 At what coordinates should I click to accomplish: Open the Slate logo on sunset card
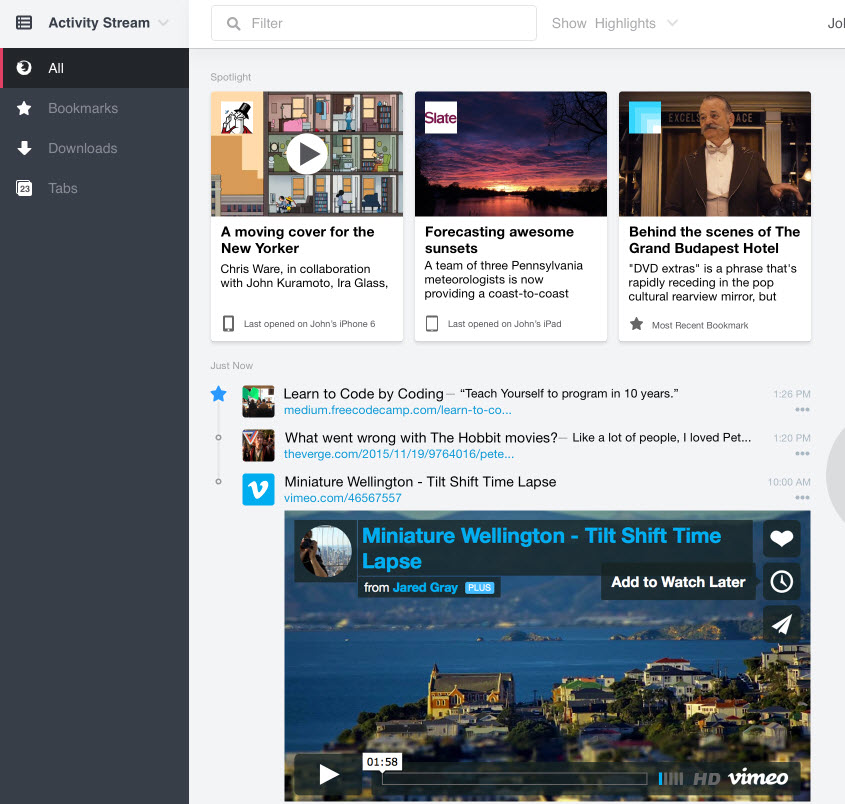pyautogui.click(x=441, y=117)
